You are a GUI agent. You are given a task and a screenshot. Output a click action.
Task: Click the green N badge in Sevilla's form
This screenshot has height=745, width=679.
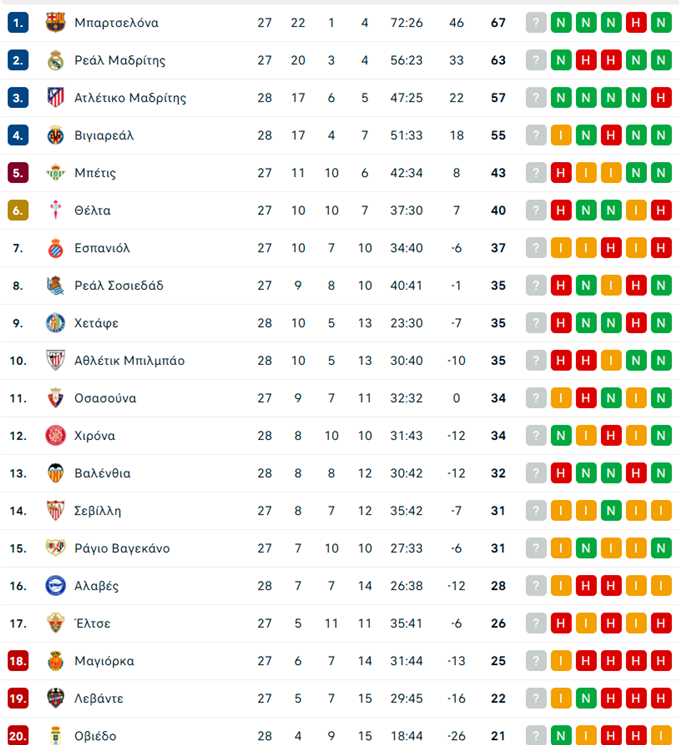coord(610,511)
